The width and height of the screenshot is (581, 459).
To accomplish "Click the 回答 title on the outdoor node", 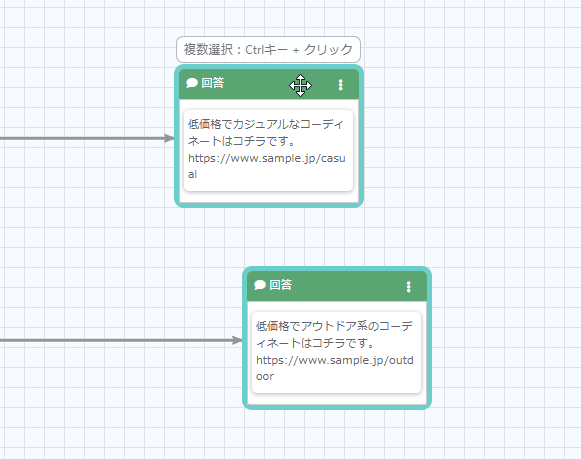I will click(280, 285).
